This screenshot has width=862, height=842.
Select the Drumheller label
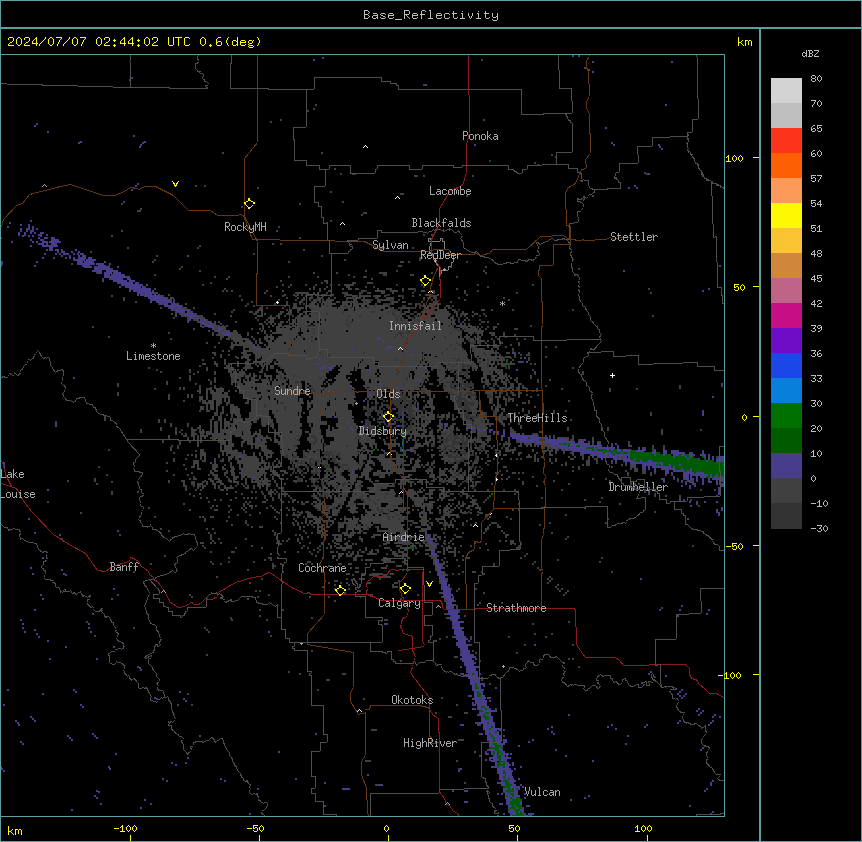click(x=638, y=487)
